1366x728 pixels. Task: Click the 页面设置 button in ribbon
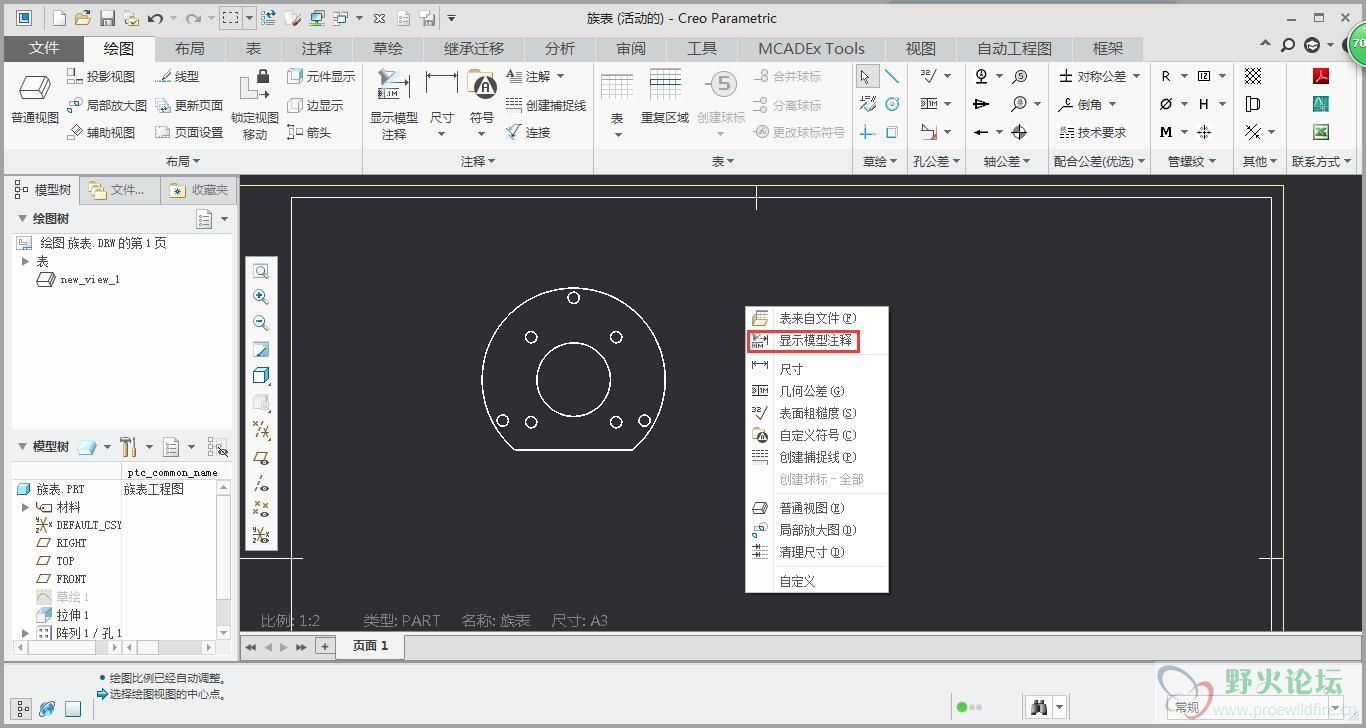[189, 132]
